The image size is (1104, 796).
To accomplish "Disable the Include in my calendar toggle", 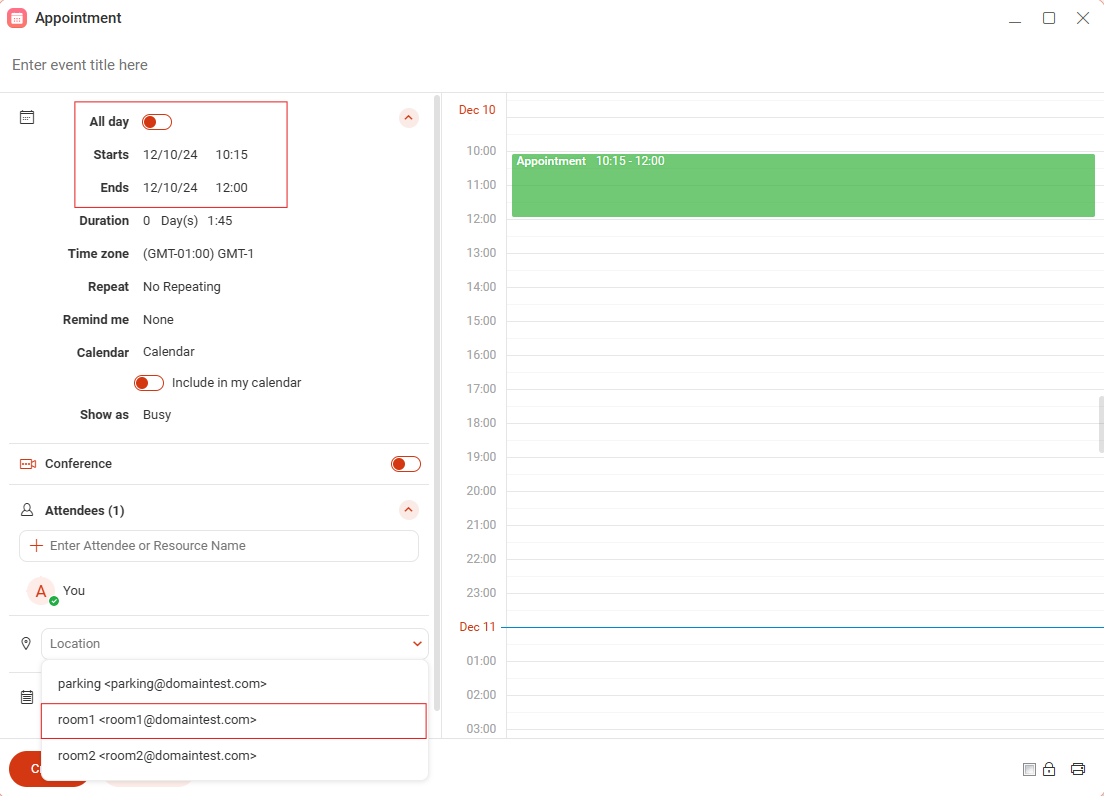I will (148, 383).
